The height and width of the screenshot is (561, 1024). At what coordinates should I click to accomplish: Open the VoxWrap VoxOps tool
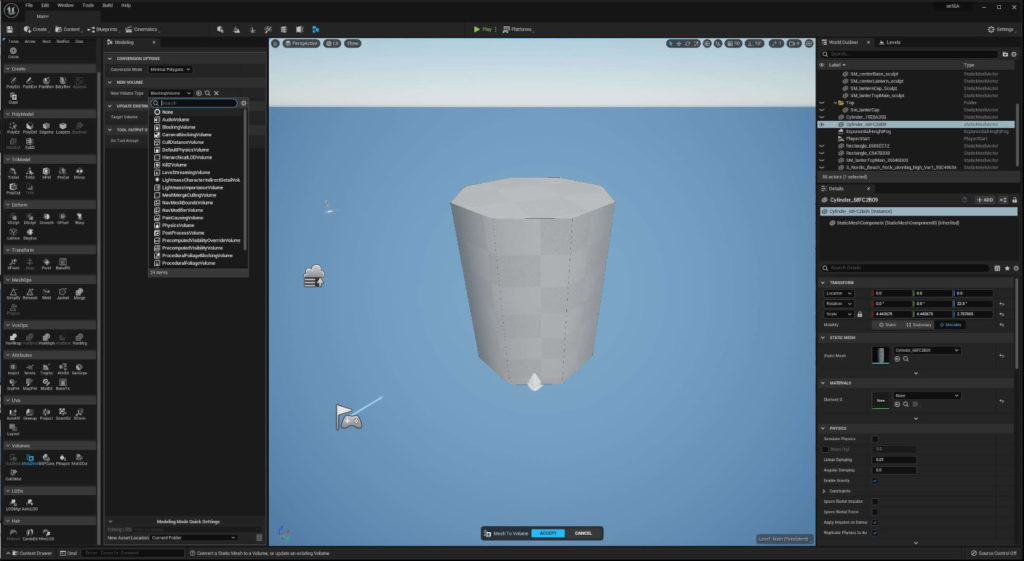[x=13, y=339]
